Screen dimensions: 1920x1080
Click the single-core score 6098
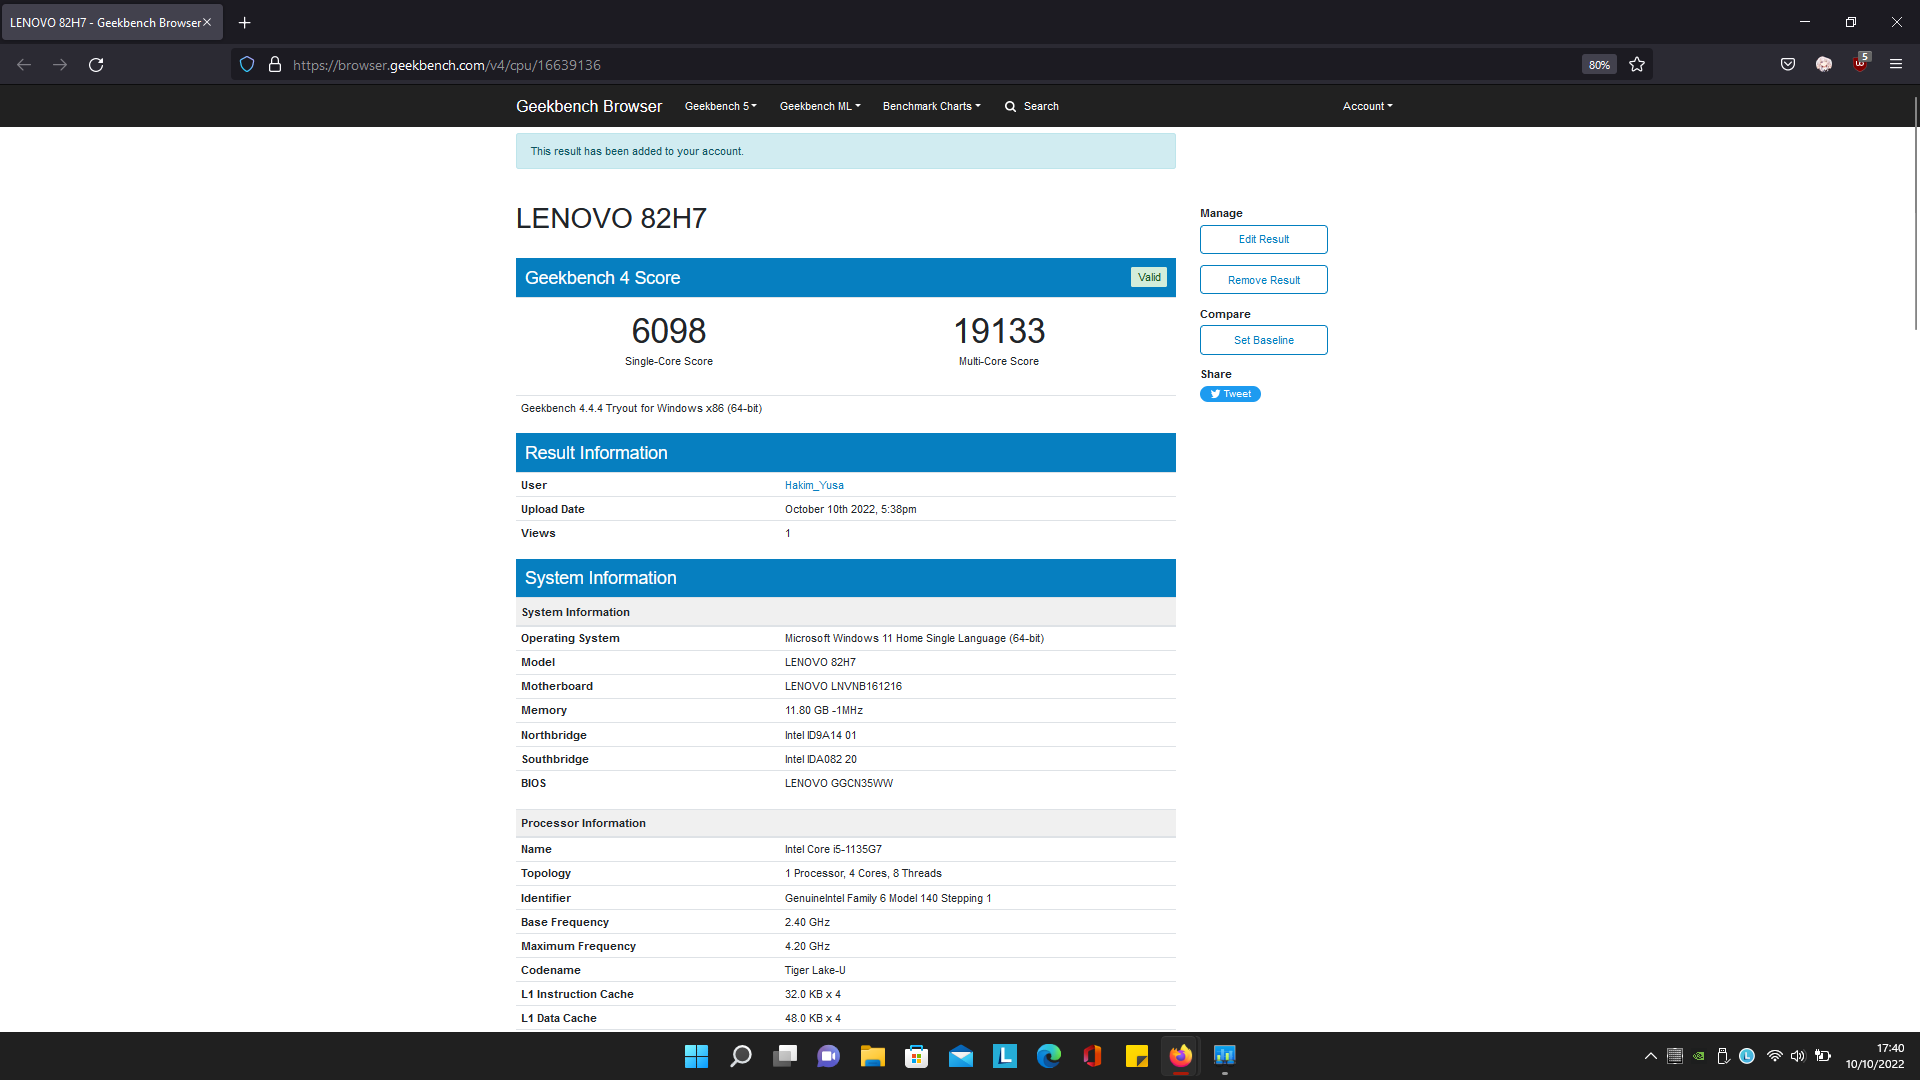click(x=669, y=331)
